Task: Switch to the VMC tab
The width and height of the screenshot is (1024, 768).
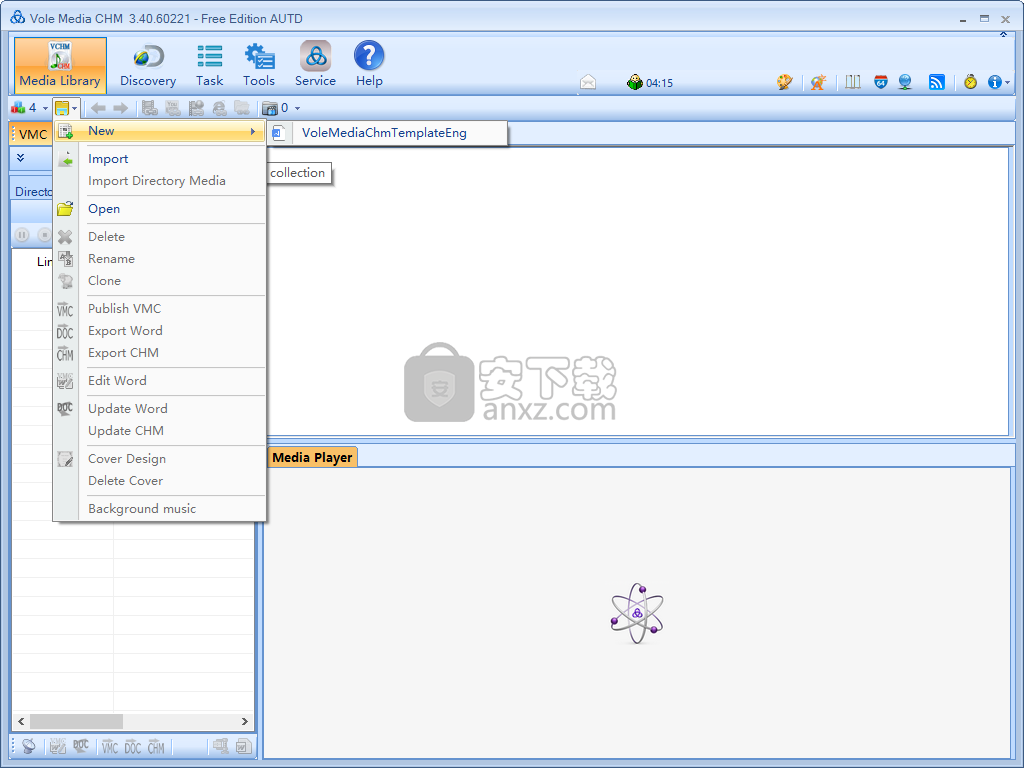Action: [x=31, y=135]
